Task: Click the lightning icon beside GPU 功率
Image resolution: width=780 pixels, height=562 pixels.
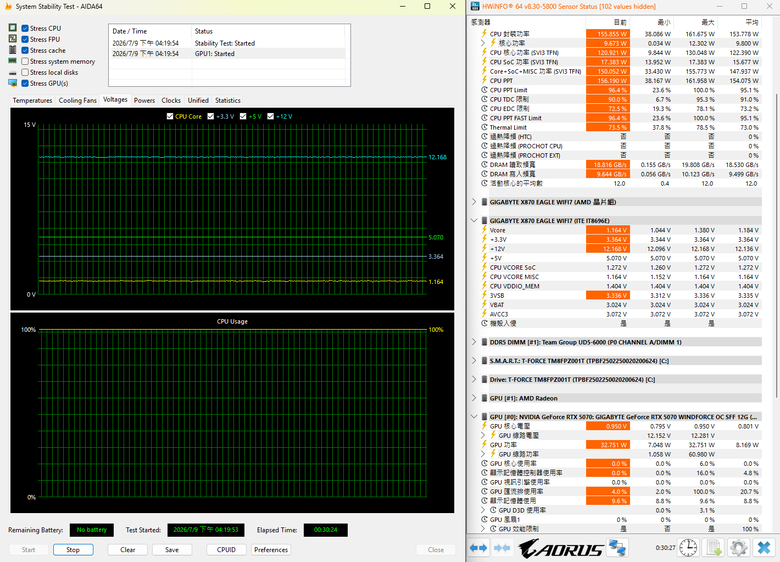Action: click(x=484, y=445)
